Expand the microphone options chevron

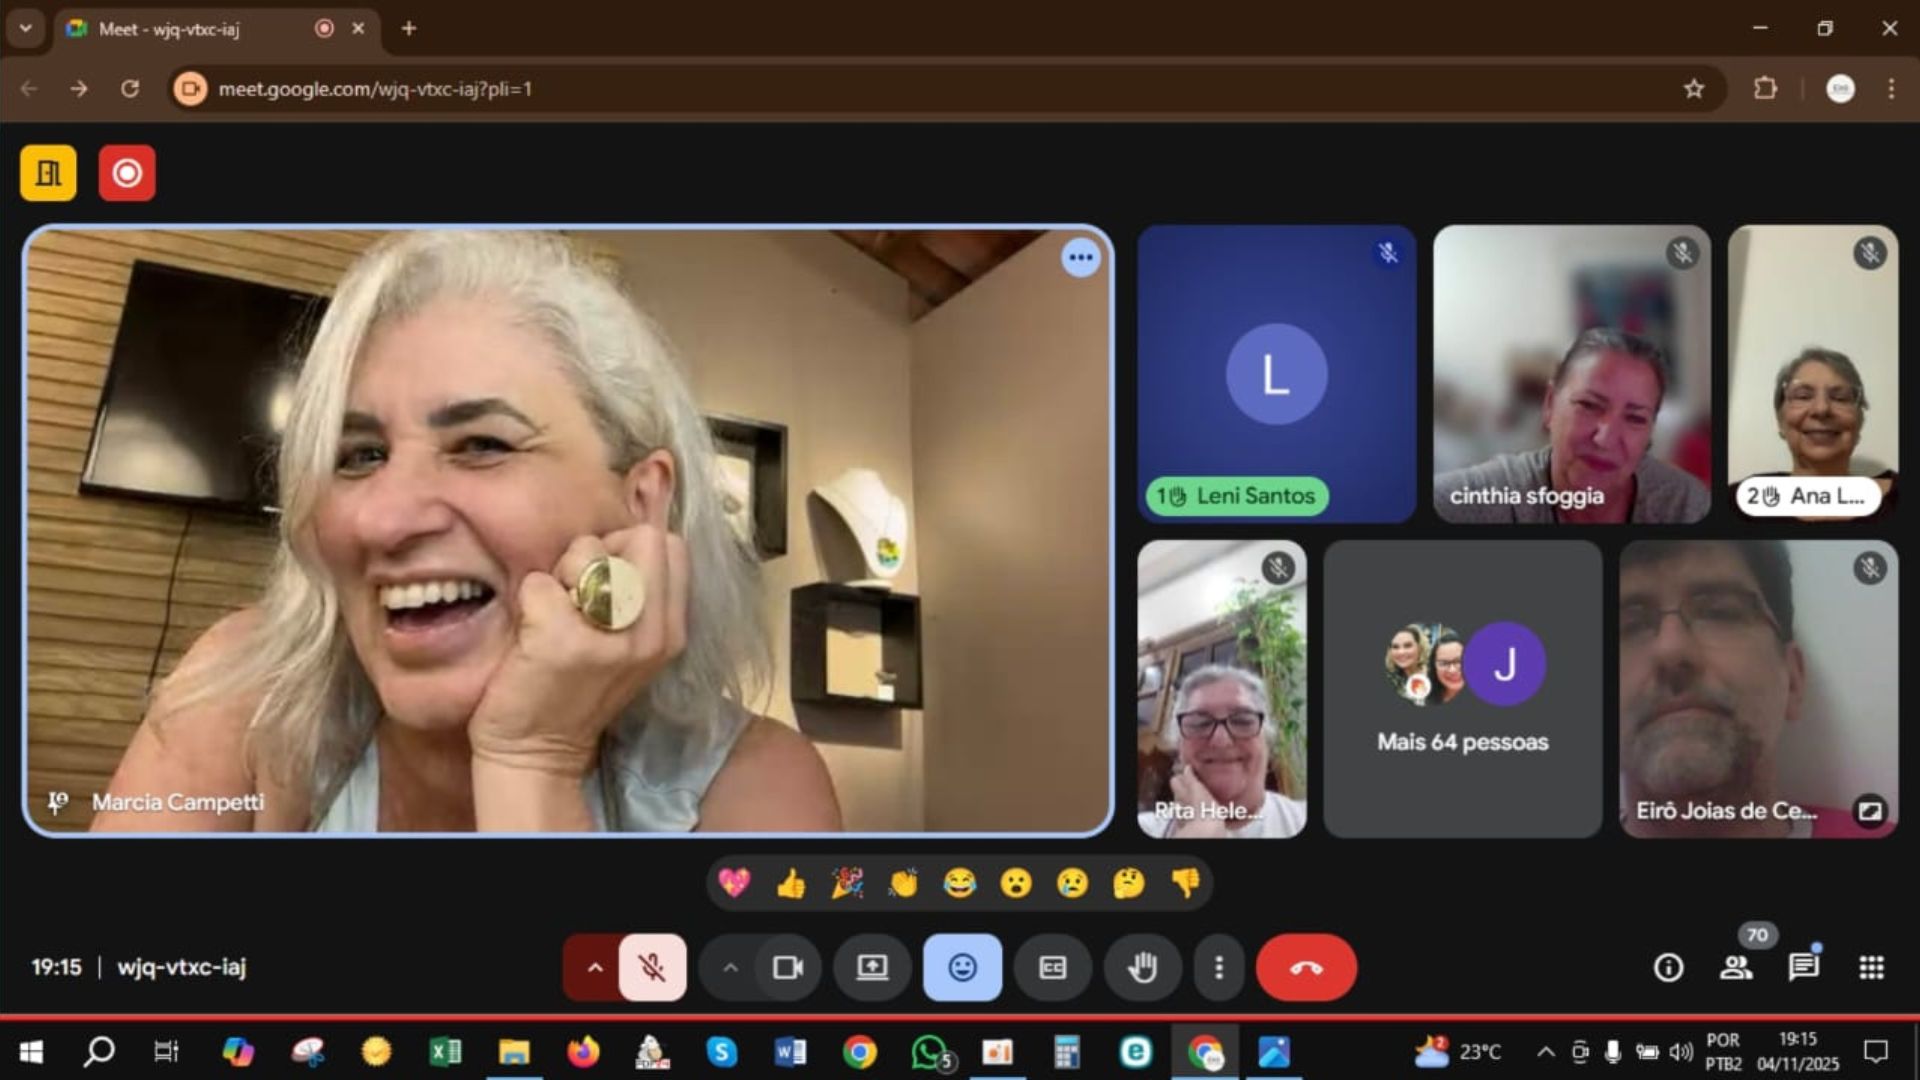click(x=595, y=967)
